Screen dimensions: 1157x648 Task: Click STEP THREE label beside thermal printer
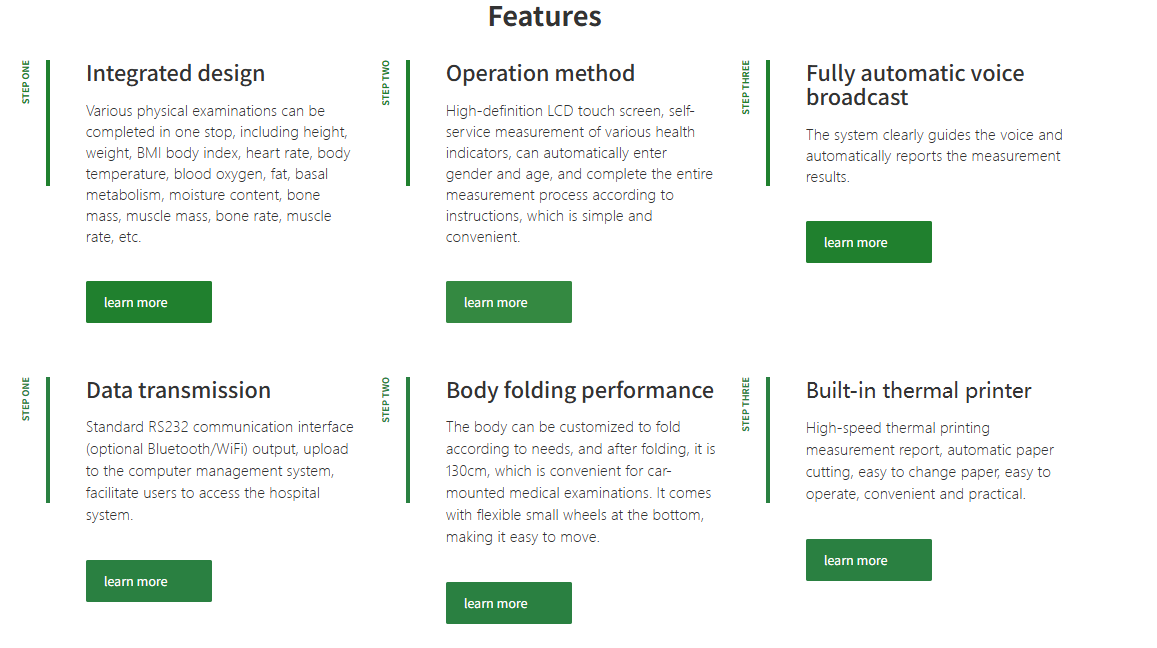pyautogui.click(x=746, y=405)
